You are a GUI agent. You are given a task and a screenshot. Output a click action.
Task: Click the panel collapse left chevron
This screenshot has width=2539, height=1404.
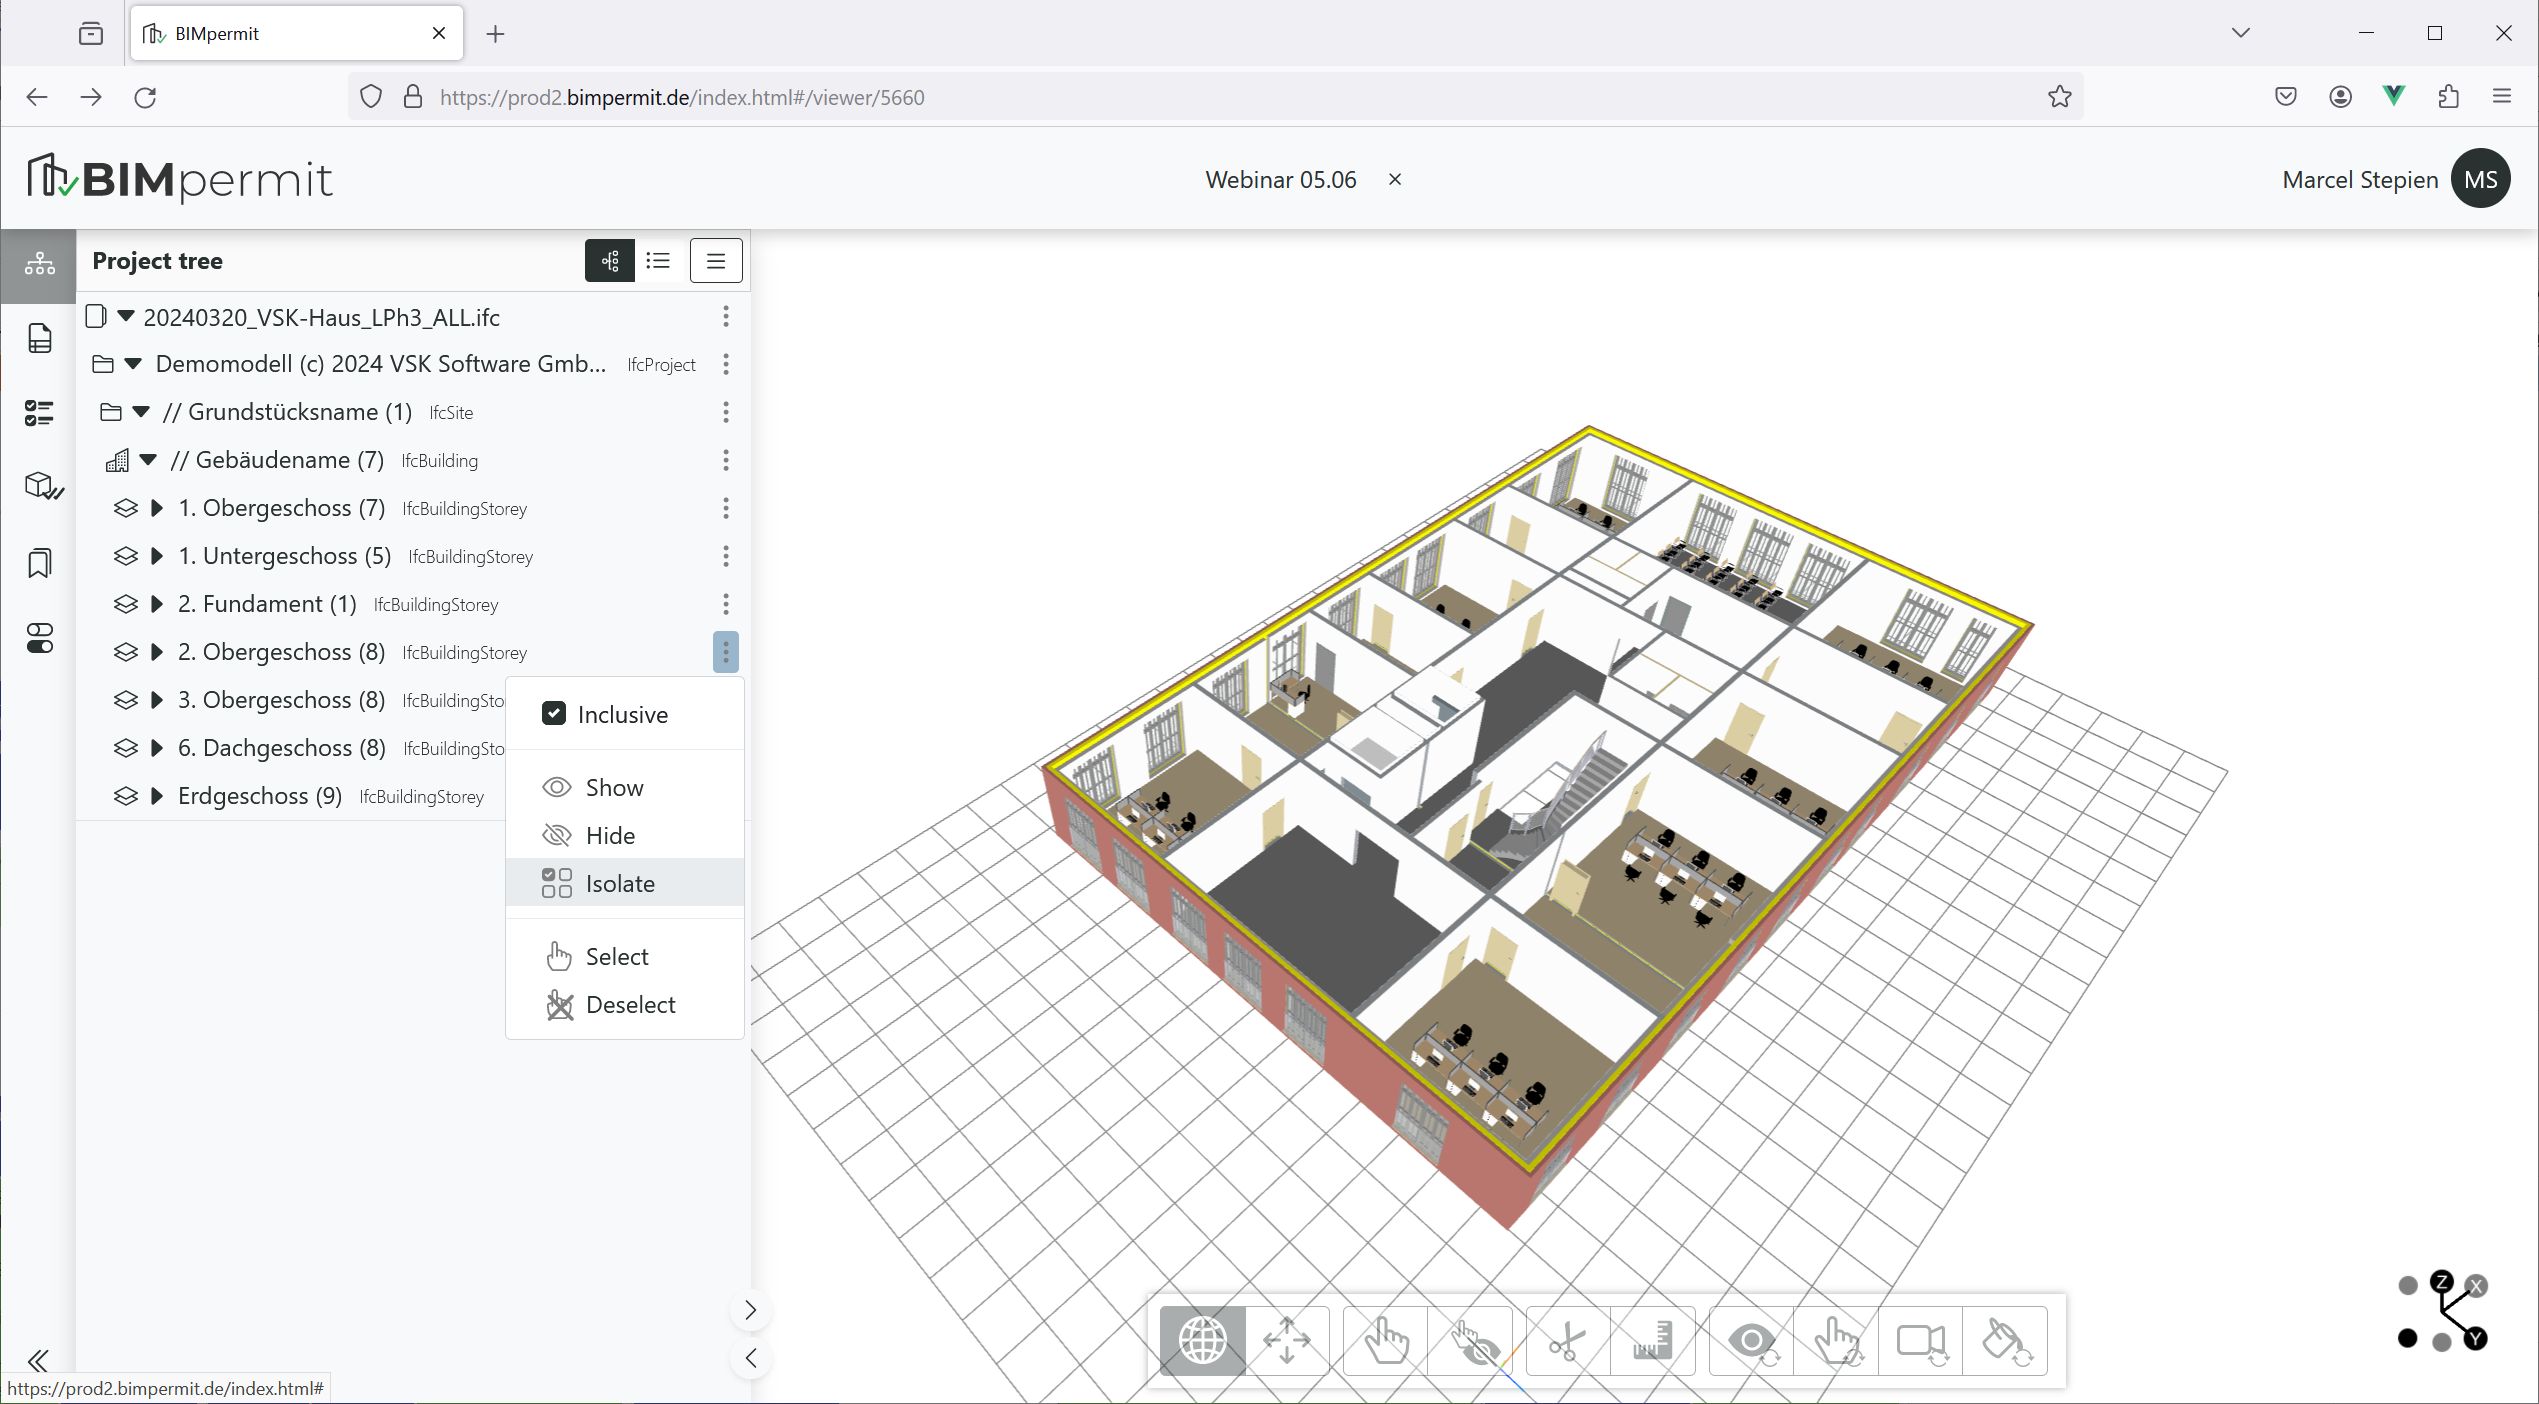(x=751, y=1358)
